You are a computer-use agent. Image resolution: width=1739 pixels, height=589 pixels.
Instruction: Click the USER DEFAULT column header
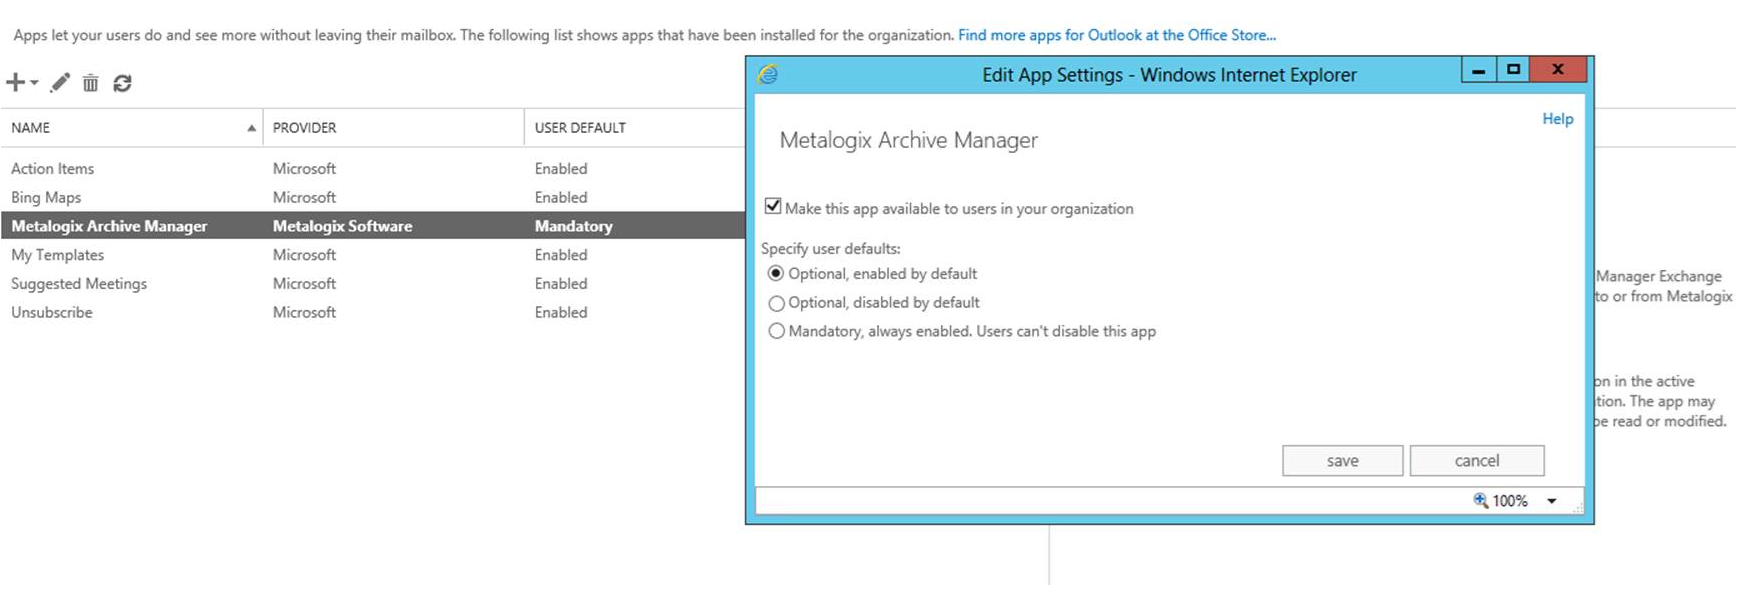tap(580, 128)
